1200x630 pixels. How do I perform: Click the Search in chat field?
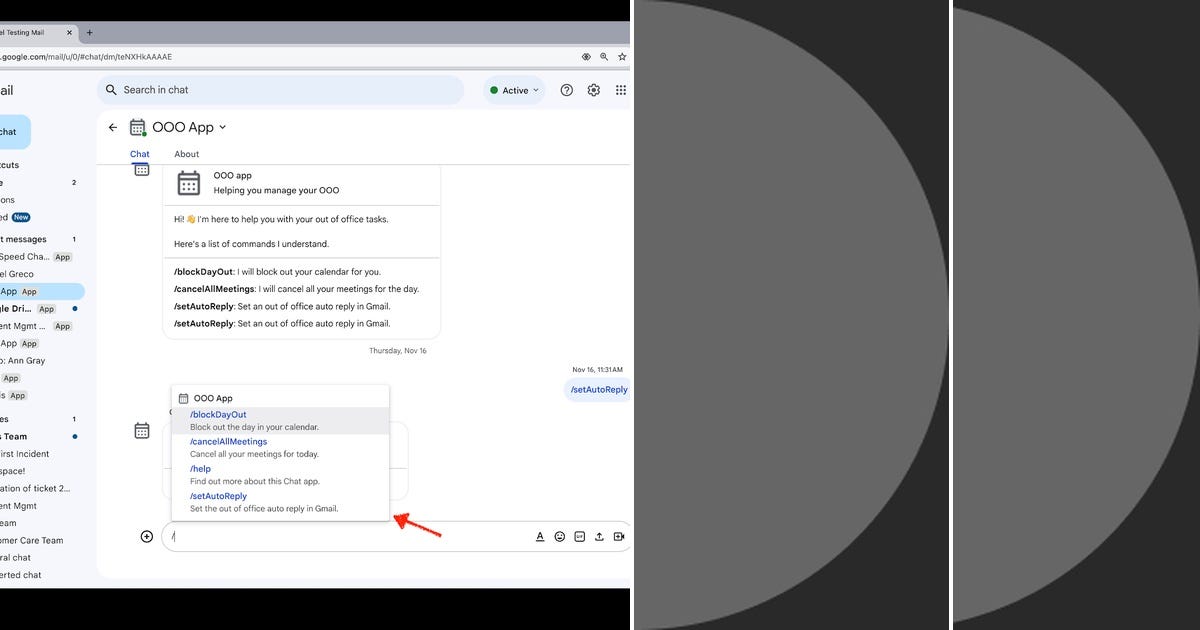280,89
